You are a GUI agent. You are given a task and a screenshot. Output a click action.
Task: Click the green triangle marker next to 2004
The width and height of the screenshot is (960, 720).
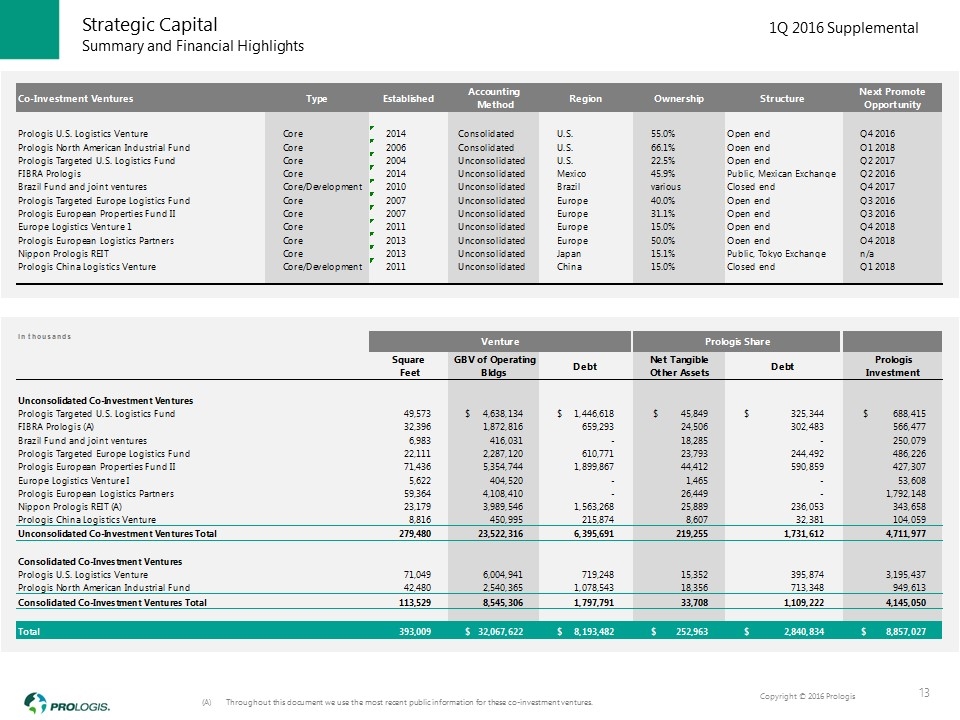pyautogui.click(x=372, y=156)
